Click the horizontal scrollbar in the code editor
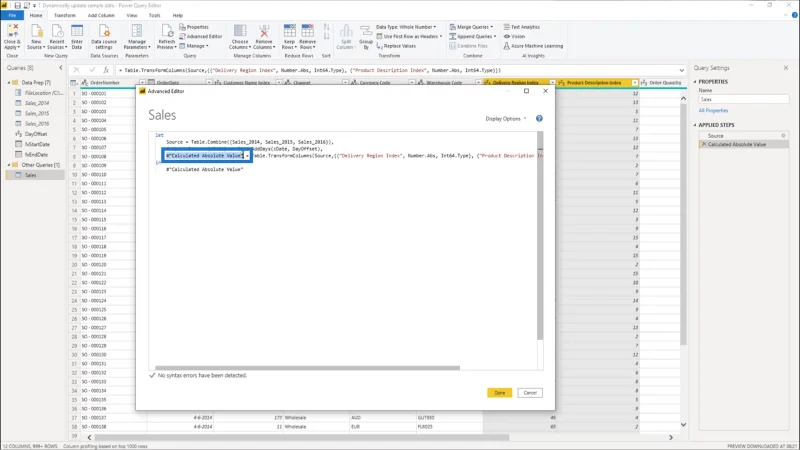Image resolution: width=800 pixels, height=450 pixels. [x=307, y=368]
